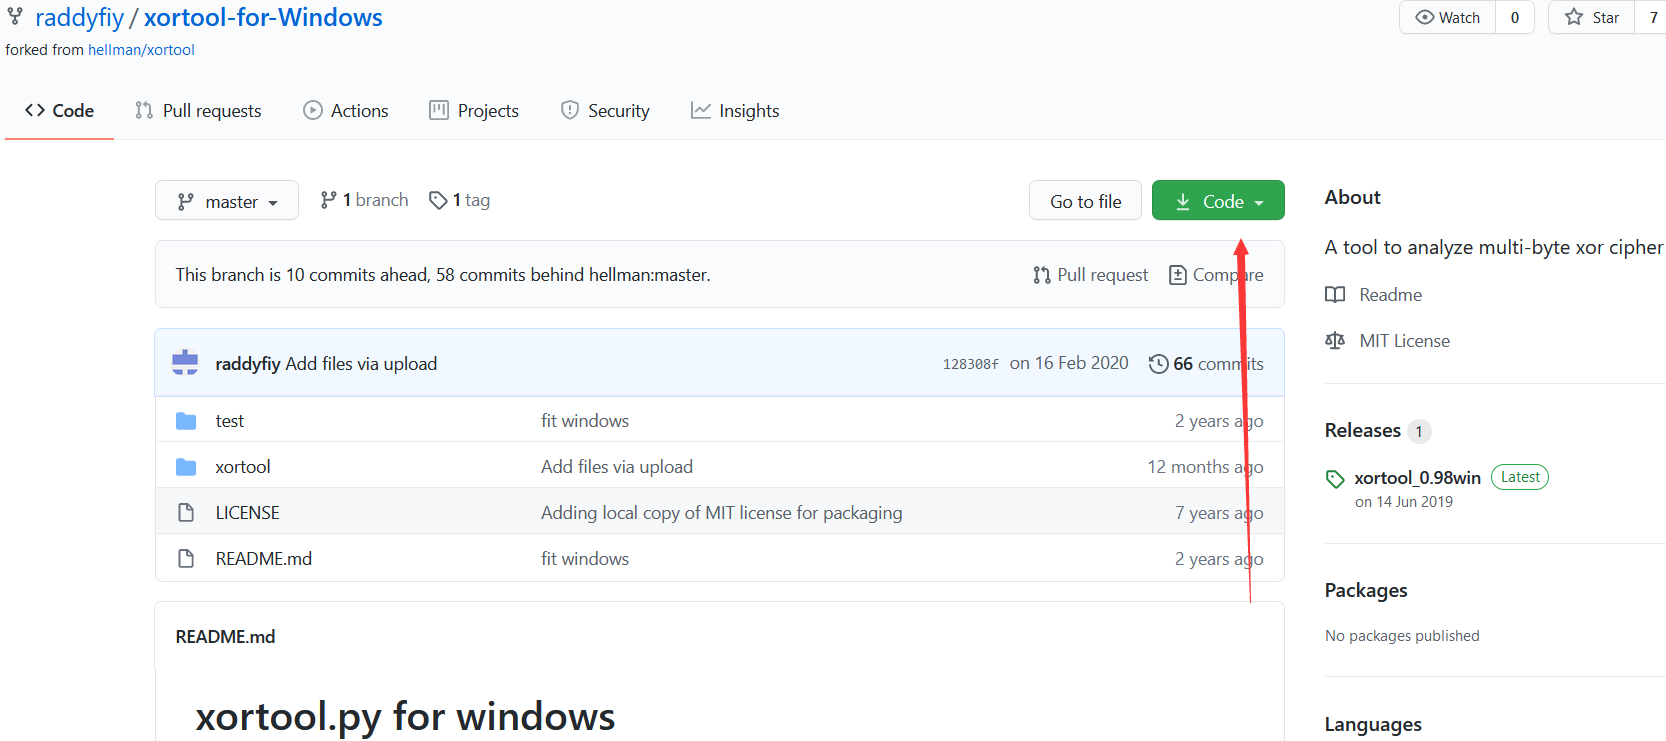Open the xortool-for-Windows repository link

[x=263, y=17]
